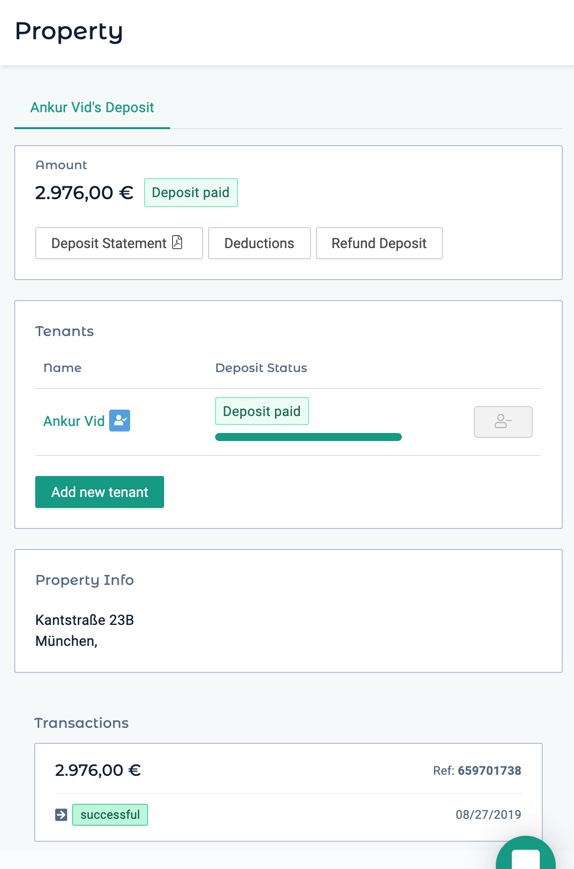The height and width of the screenshot is (869, 574).
Task: Click the remove tenant icon button
Action: coord(503,422)
